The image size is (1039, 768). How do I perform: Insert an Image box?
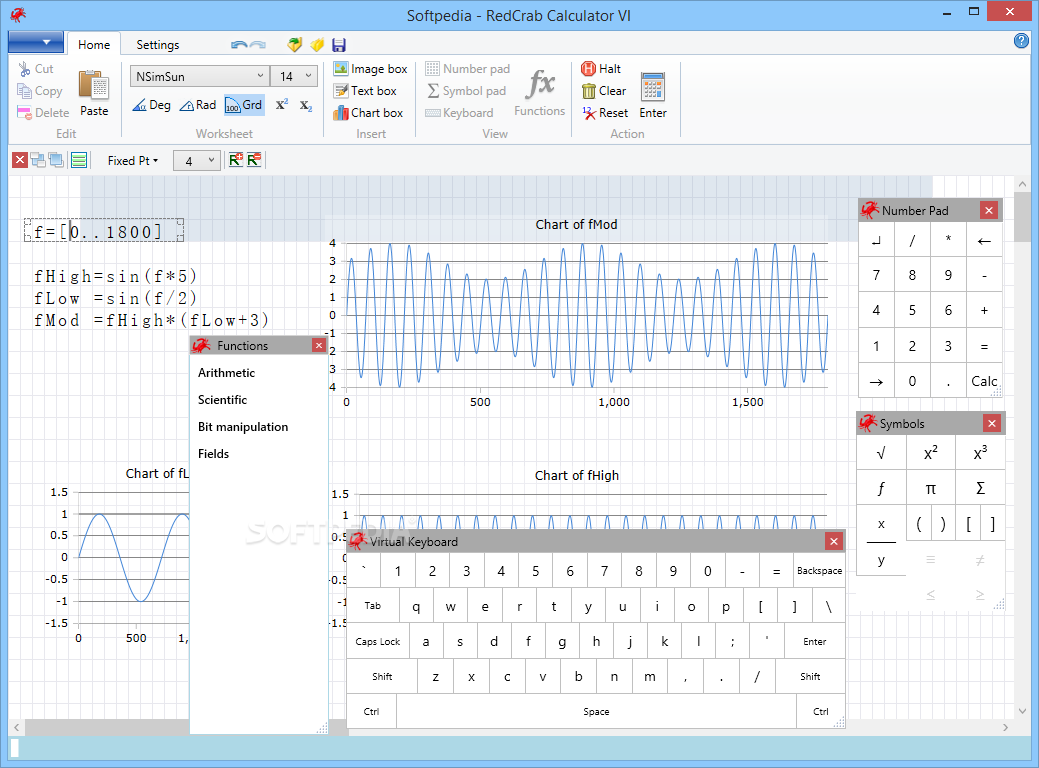[370, 69]
